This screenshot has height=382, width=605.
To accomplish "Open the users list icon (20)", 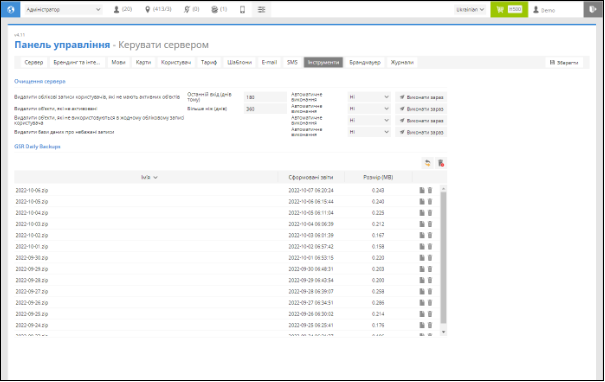I will (122, 10).
